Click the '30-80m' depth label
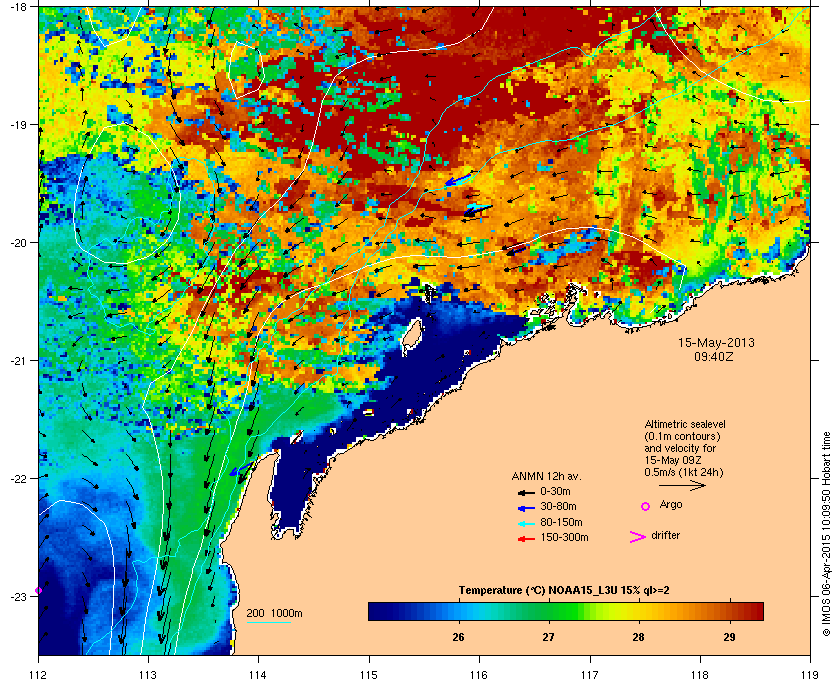Image resolution: width=840 pixels, height=680 pixels. (x=558, y=506)
